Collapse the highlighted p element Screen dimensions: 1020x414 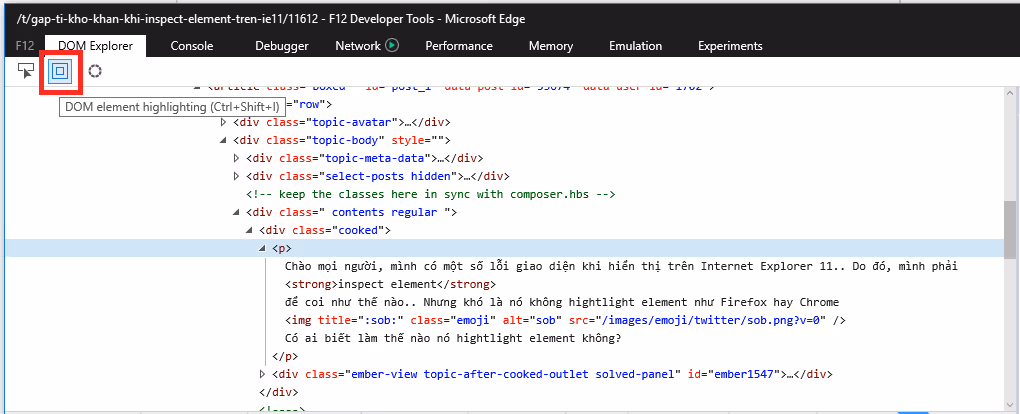(x=263, y=248)
